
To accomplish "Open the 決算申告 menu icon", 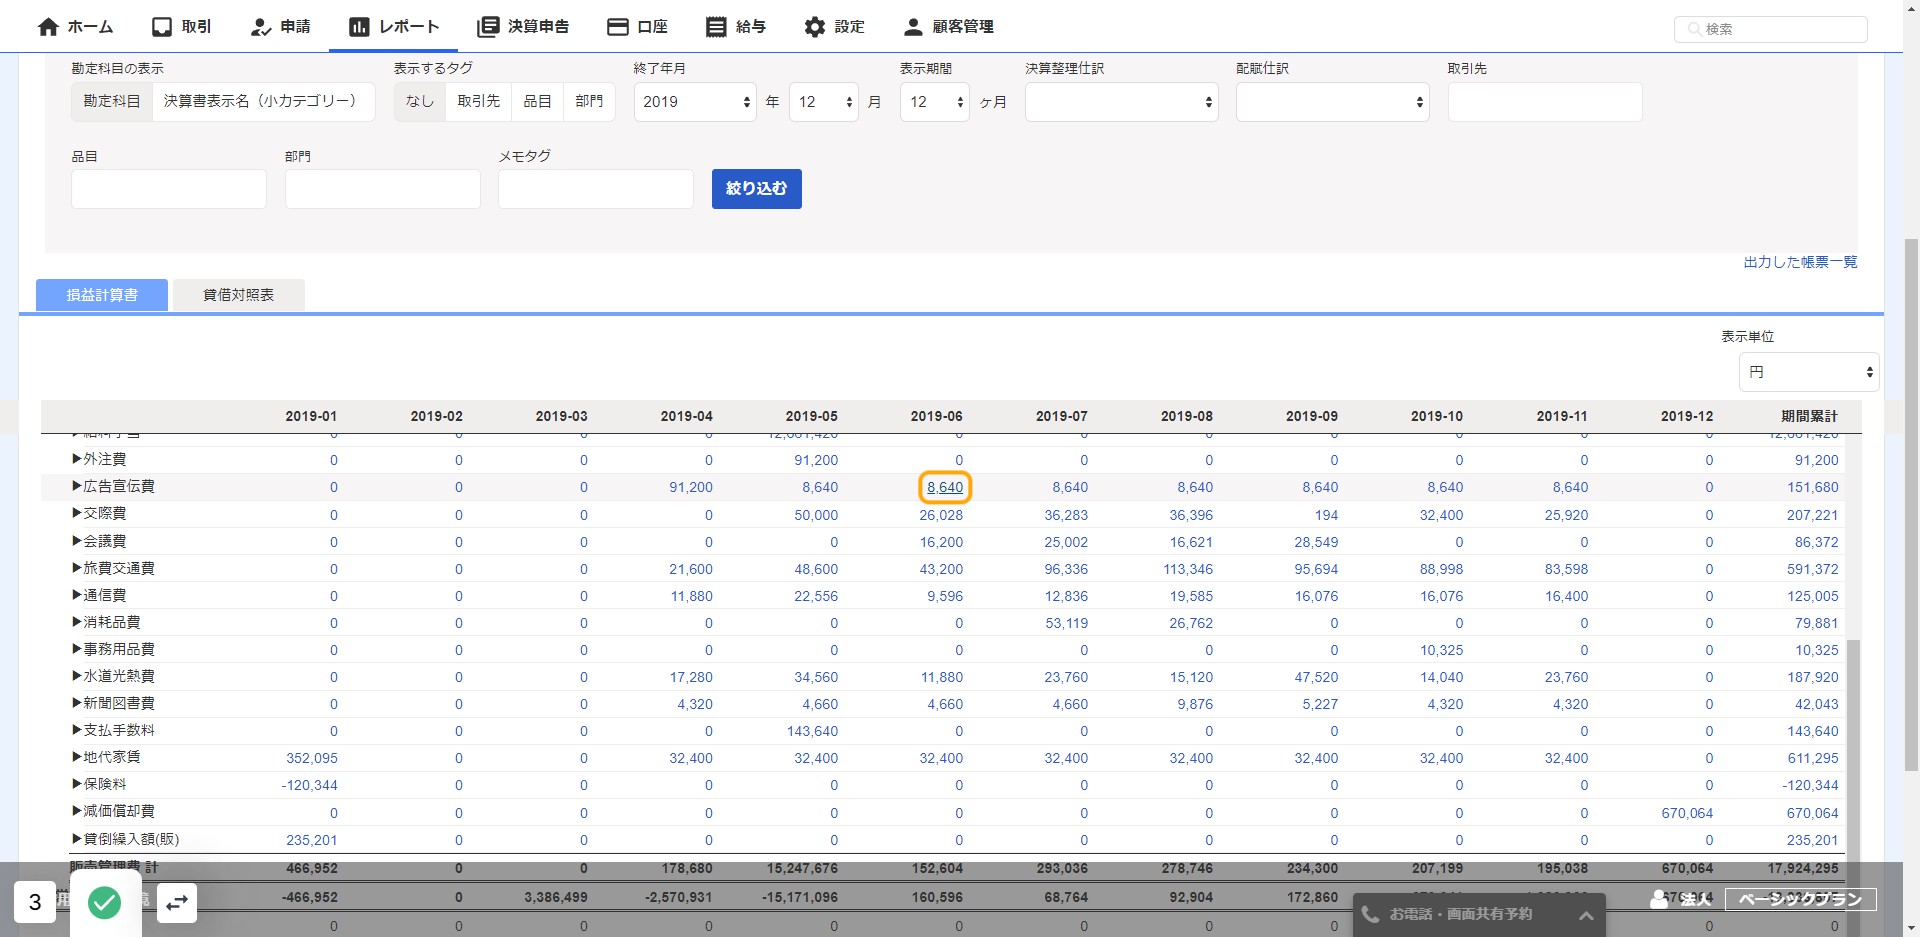I will [x=488, y=27].
